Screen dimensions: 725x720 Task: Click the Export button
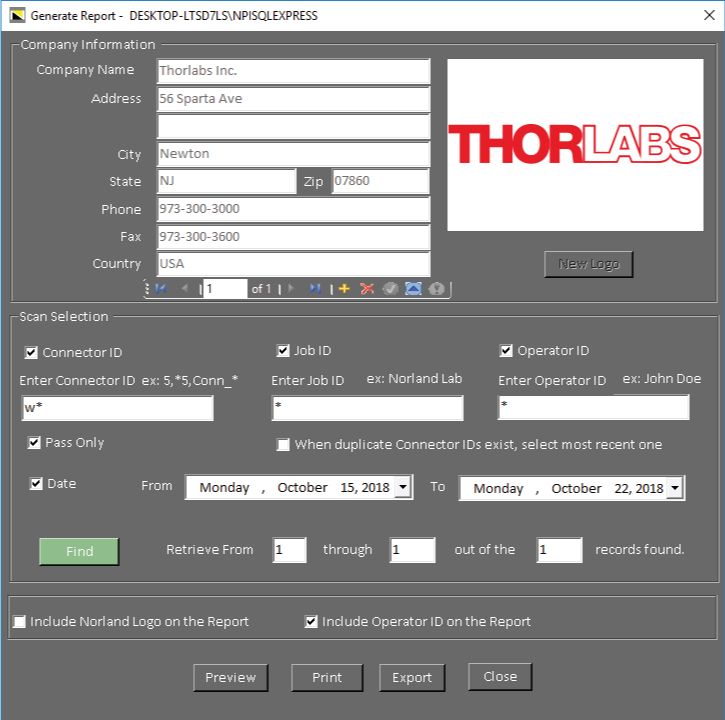coord(412,677)
